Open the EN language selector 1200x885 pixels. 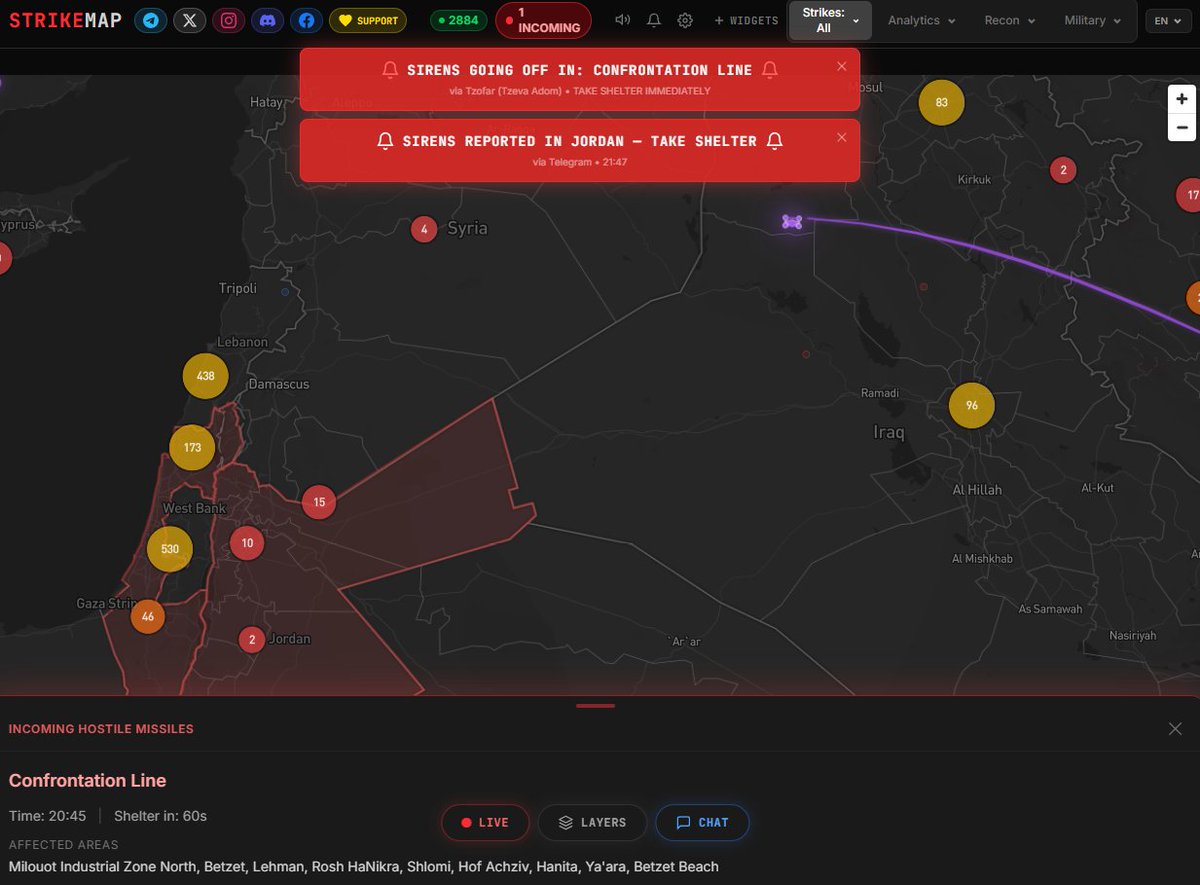click(x=1168, y=20)
